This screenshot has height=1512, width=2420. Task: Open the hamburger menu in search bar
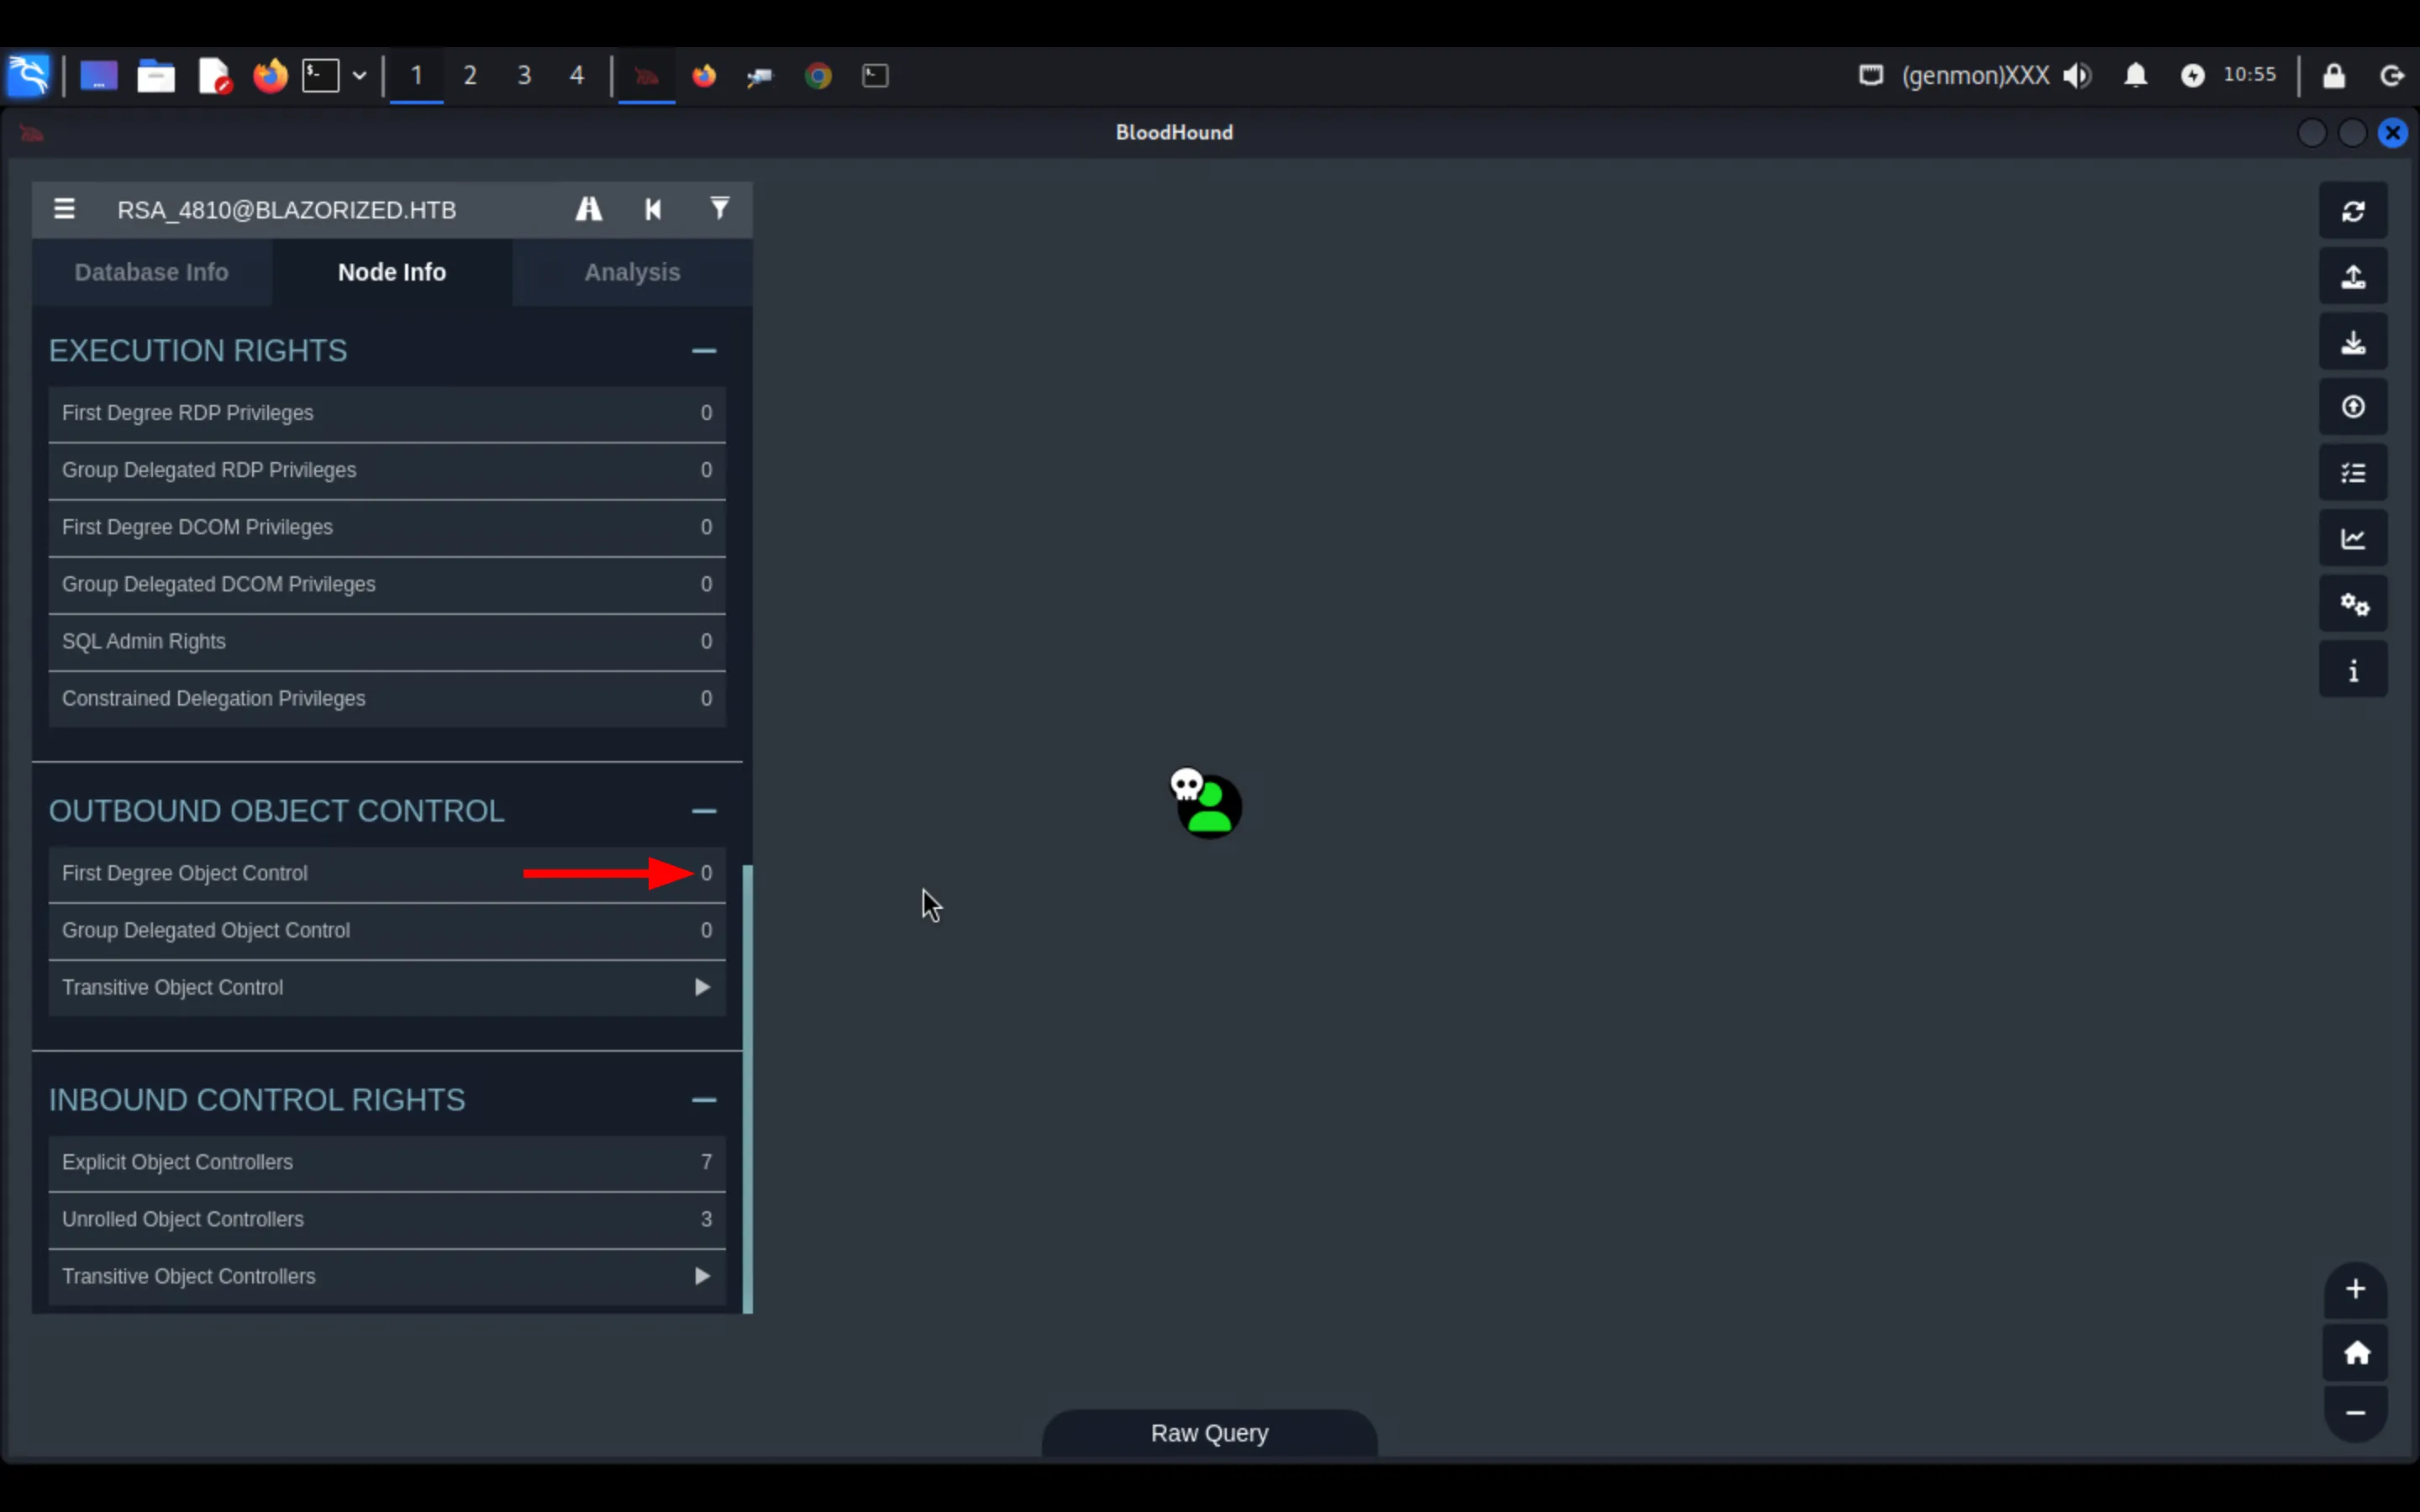pyautogui.click(x=65, y=209)
